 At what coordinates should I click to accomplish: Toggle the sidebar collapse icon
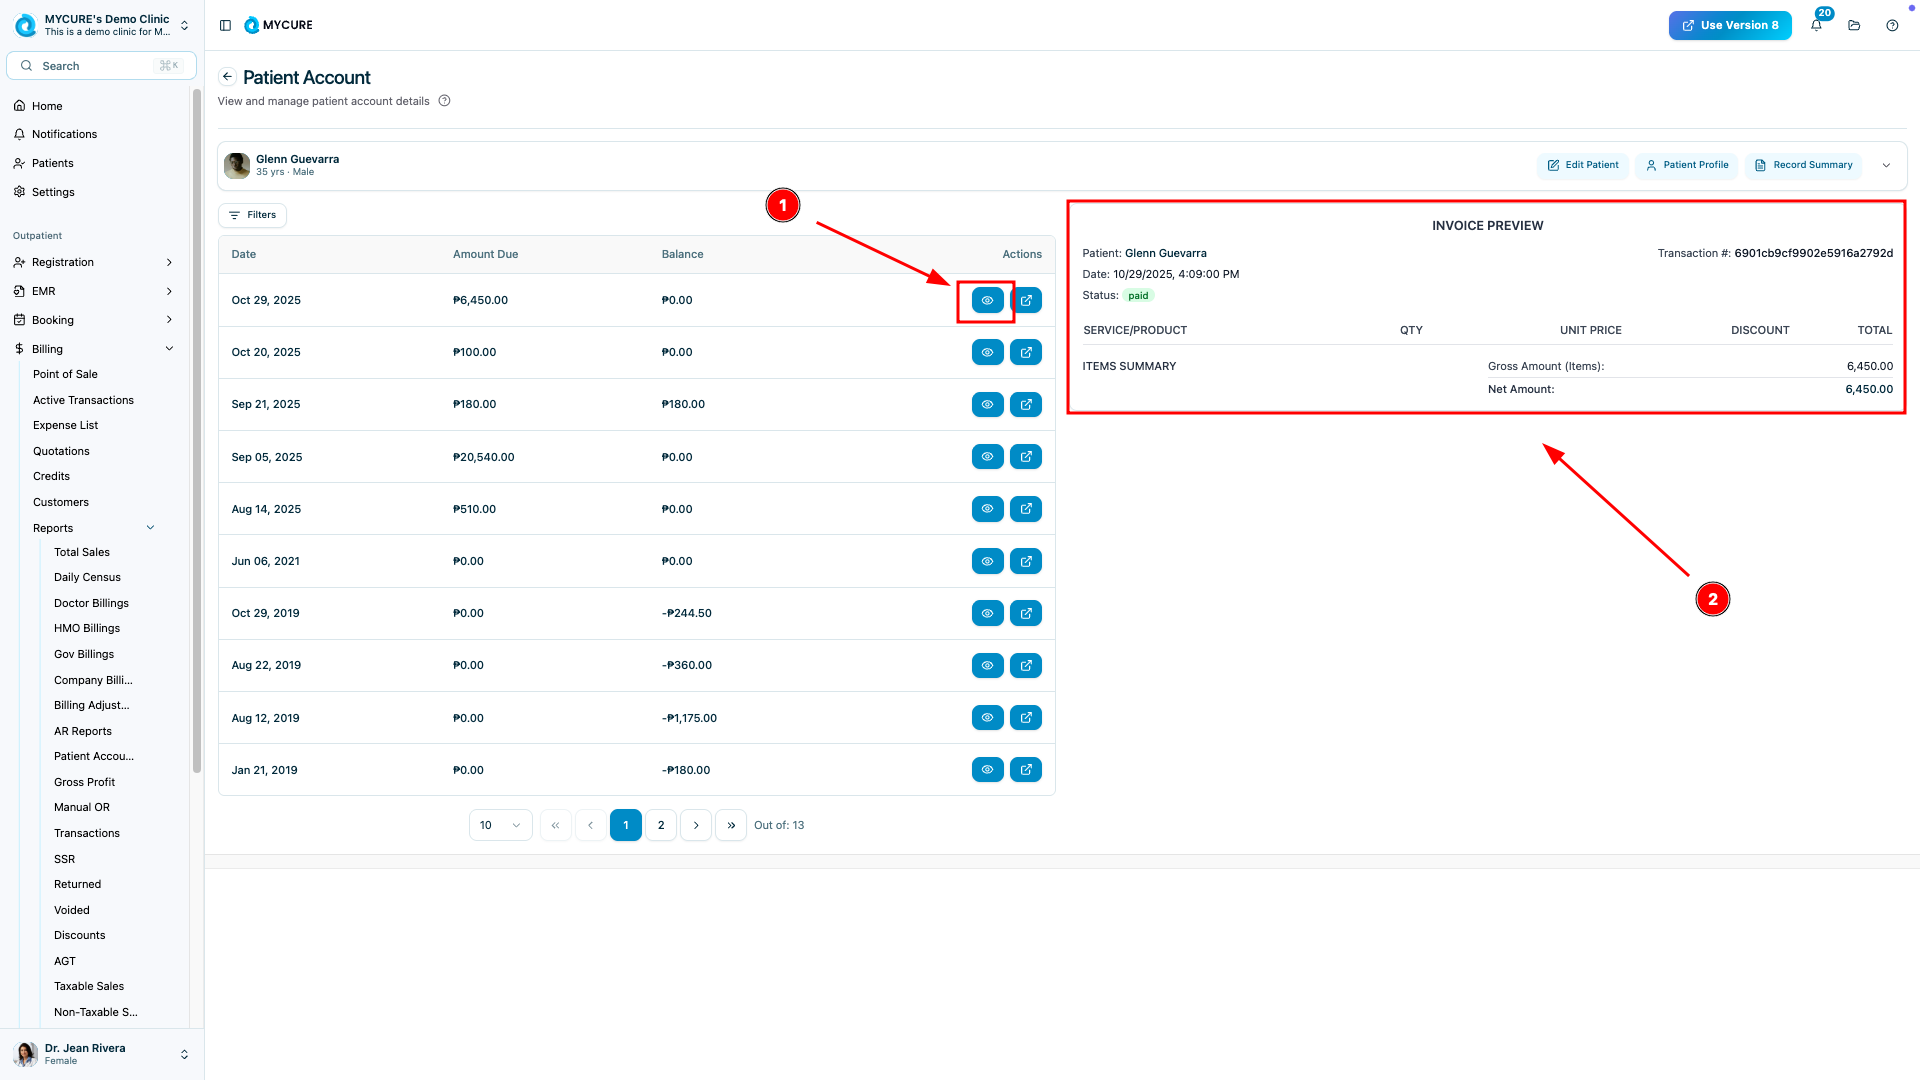click(x=225, y=26)
